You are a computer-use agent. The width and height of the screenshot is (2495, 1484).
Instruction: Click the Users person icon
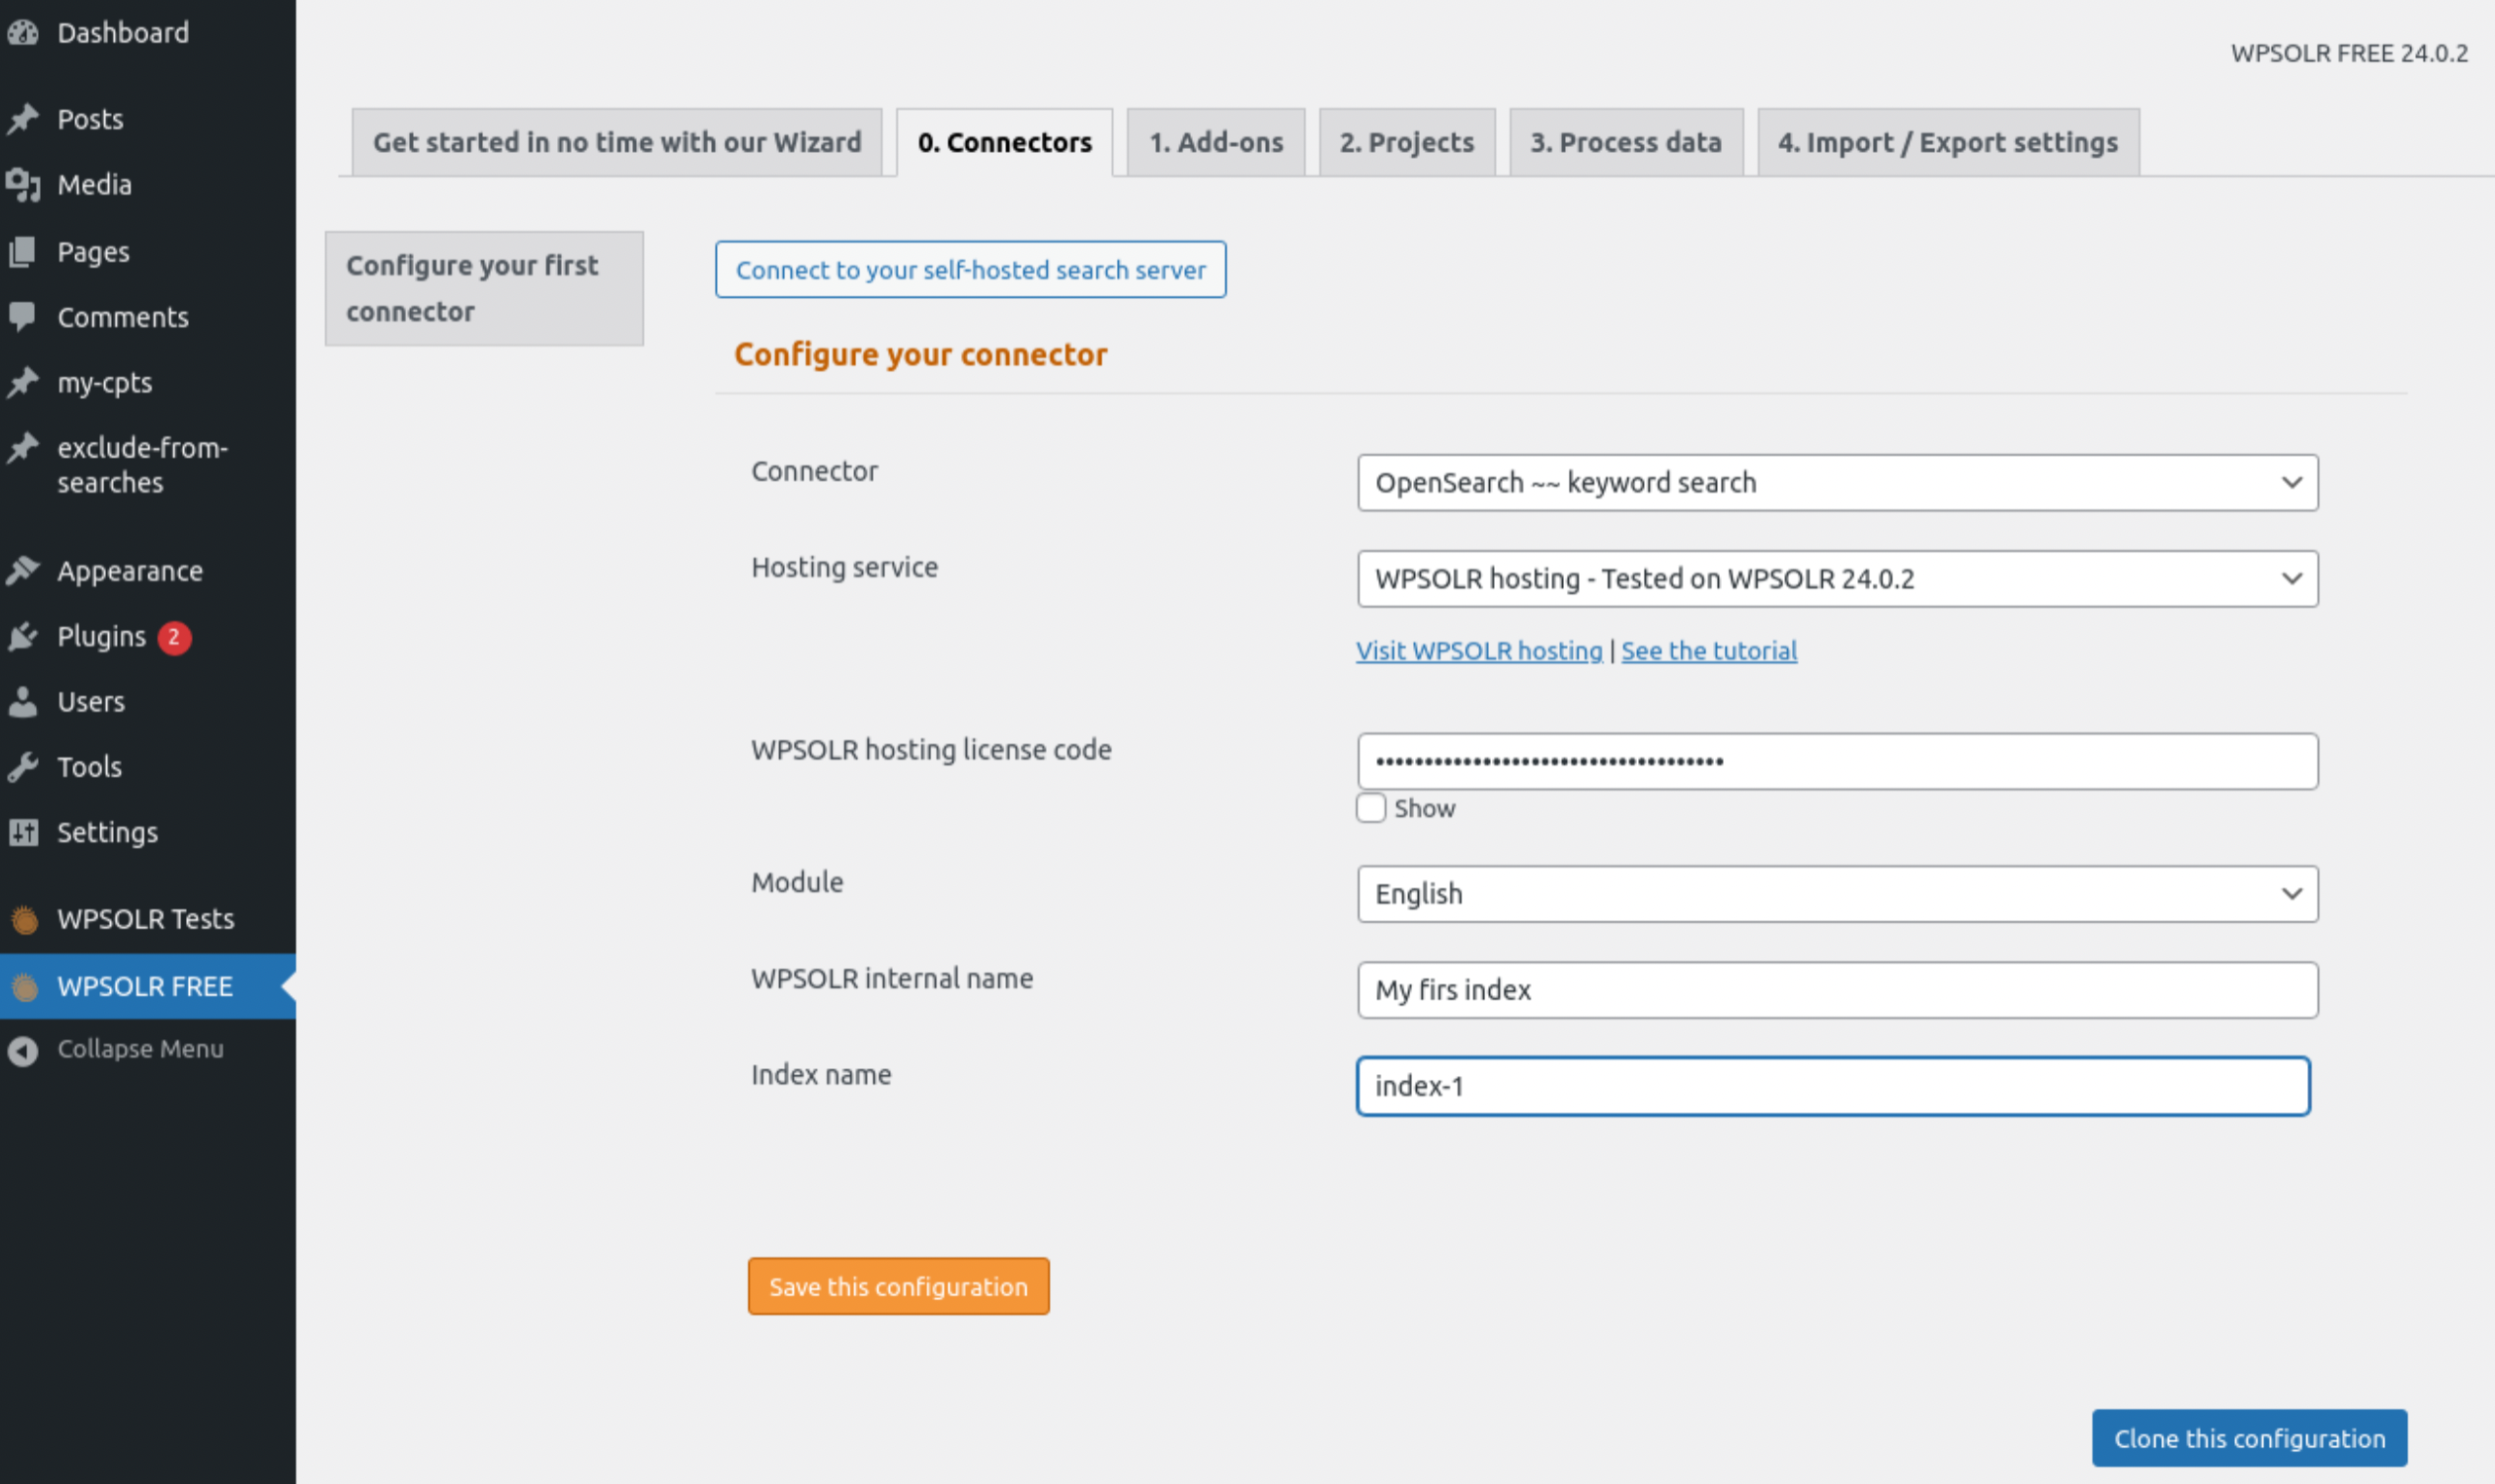23,702
